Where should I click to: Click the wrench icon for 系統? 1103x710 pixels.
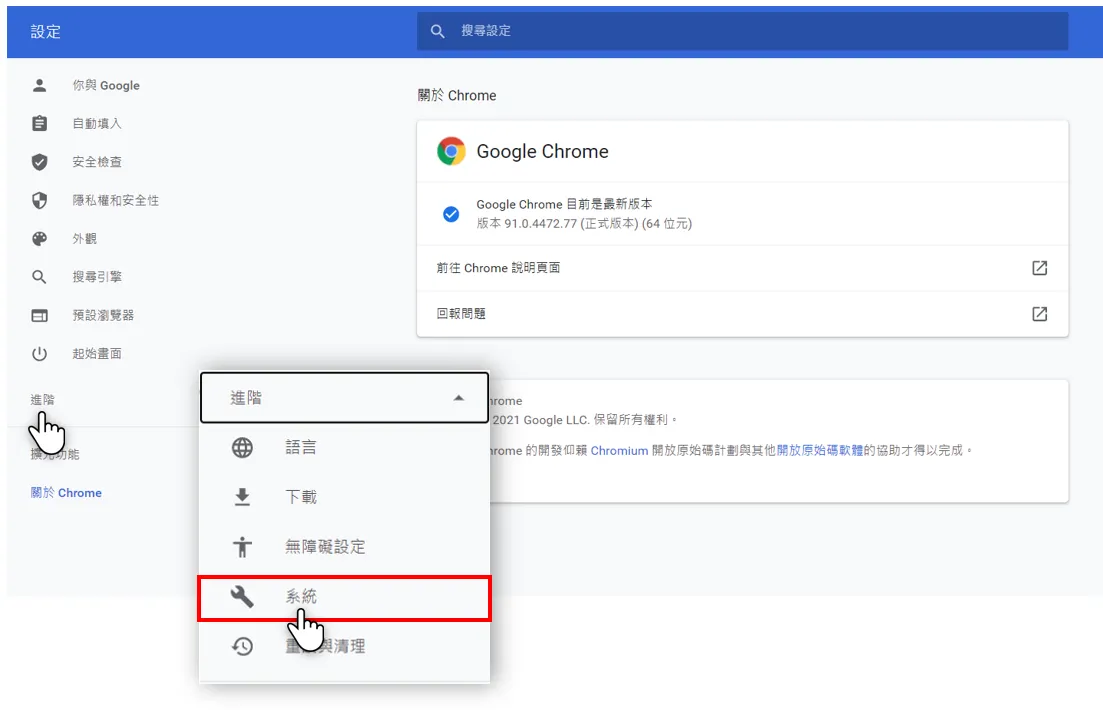click(x=242, y=597)
